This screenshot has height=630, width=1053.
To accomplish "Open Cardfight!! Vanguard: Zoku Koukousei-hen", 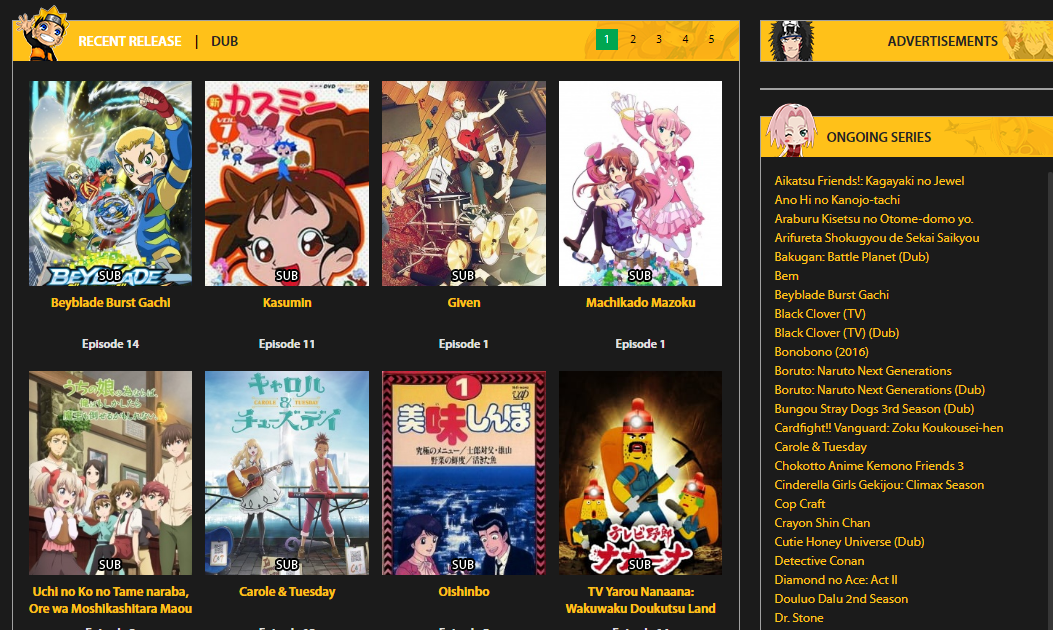I will pyautogui.click(x=889, y=428).
